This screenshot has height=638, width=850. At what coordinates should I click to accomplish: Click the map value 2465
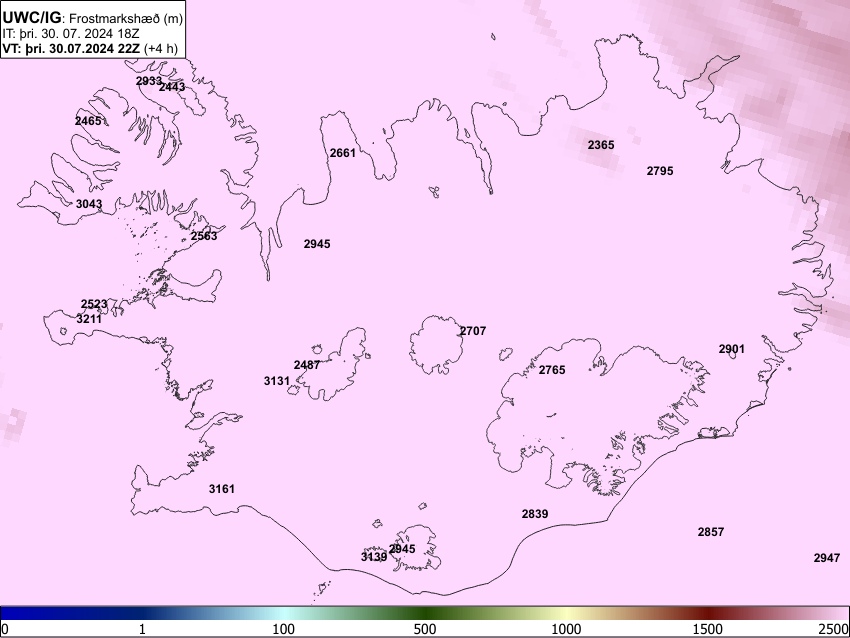[x=88, y=121]
